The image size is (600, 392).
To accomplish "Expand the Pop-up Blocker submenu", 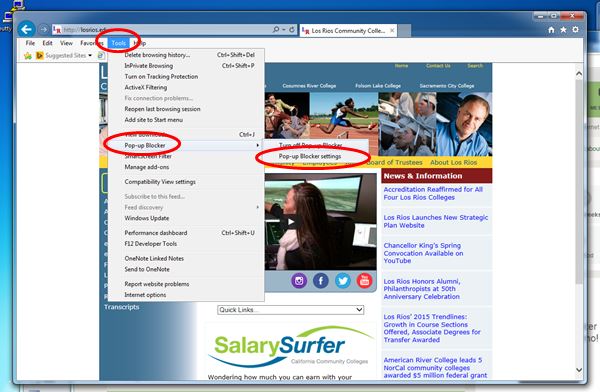I will (186, 145).
